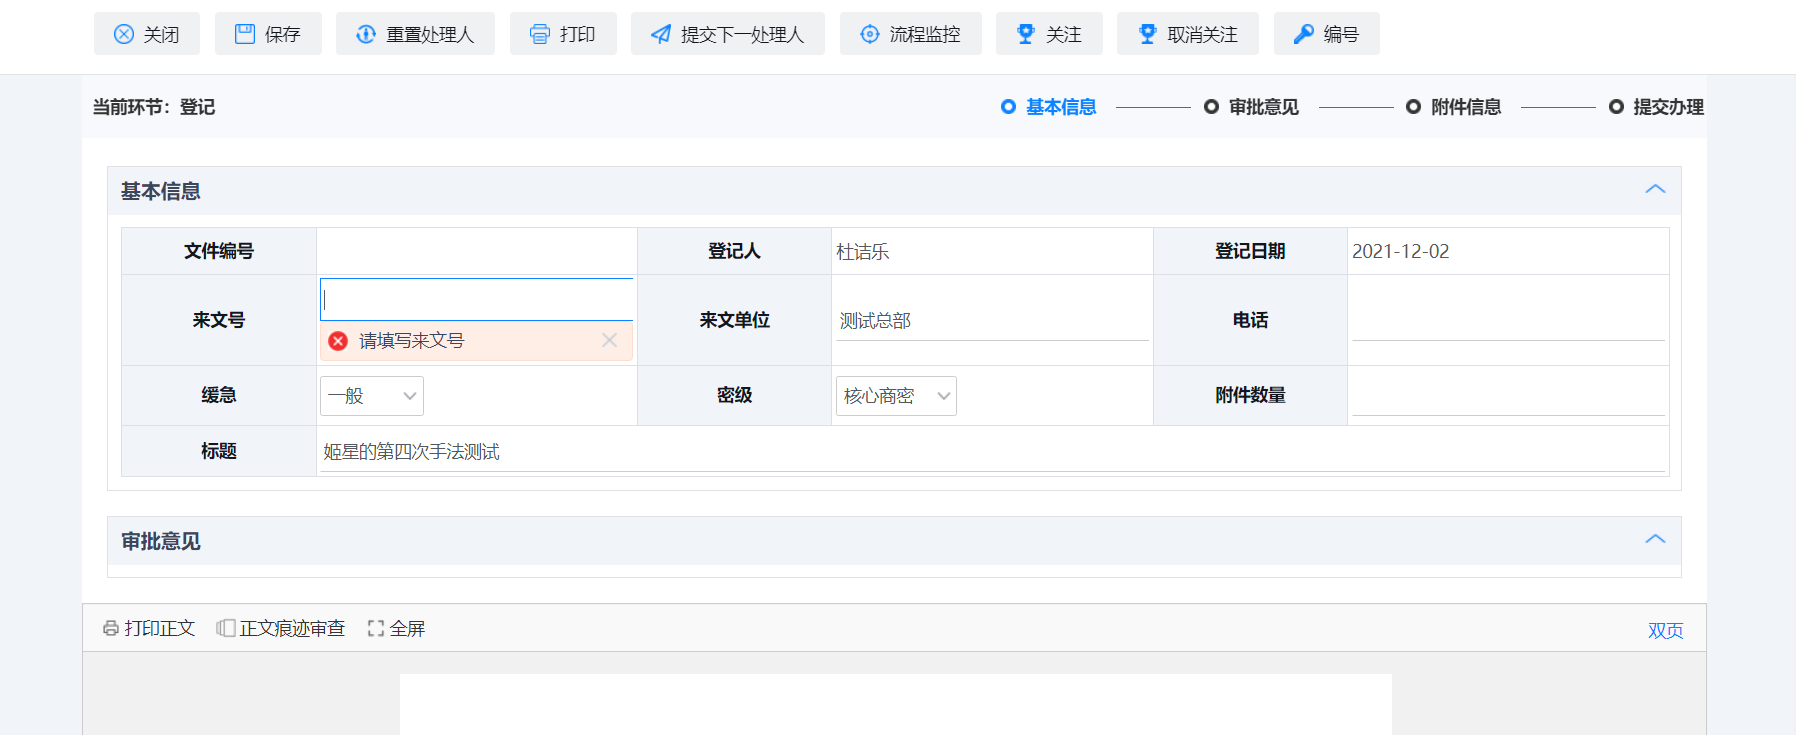Print the document using 打印 icon
This screenshot has height=735, width=1796.
540,34
